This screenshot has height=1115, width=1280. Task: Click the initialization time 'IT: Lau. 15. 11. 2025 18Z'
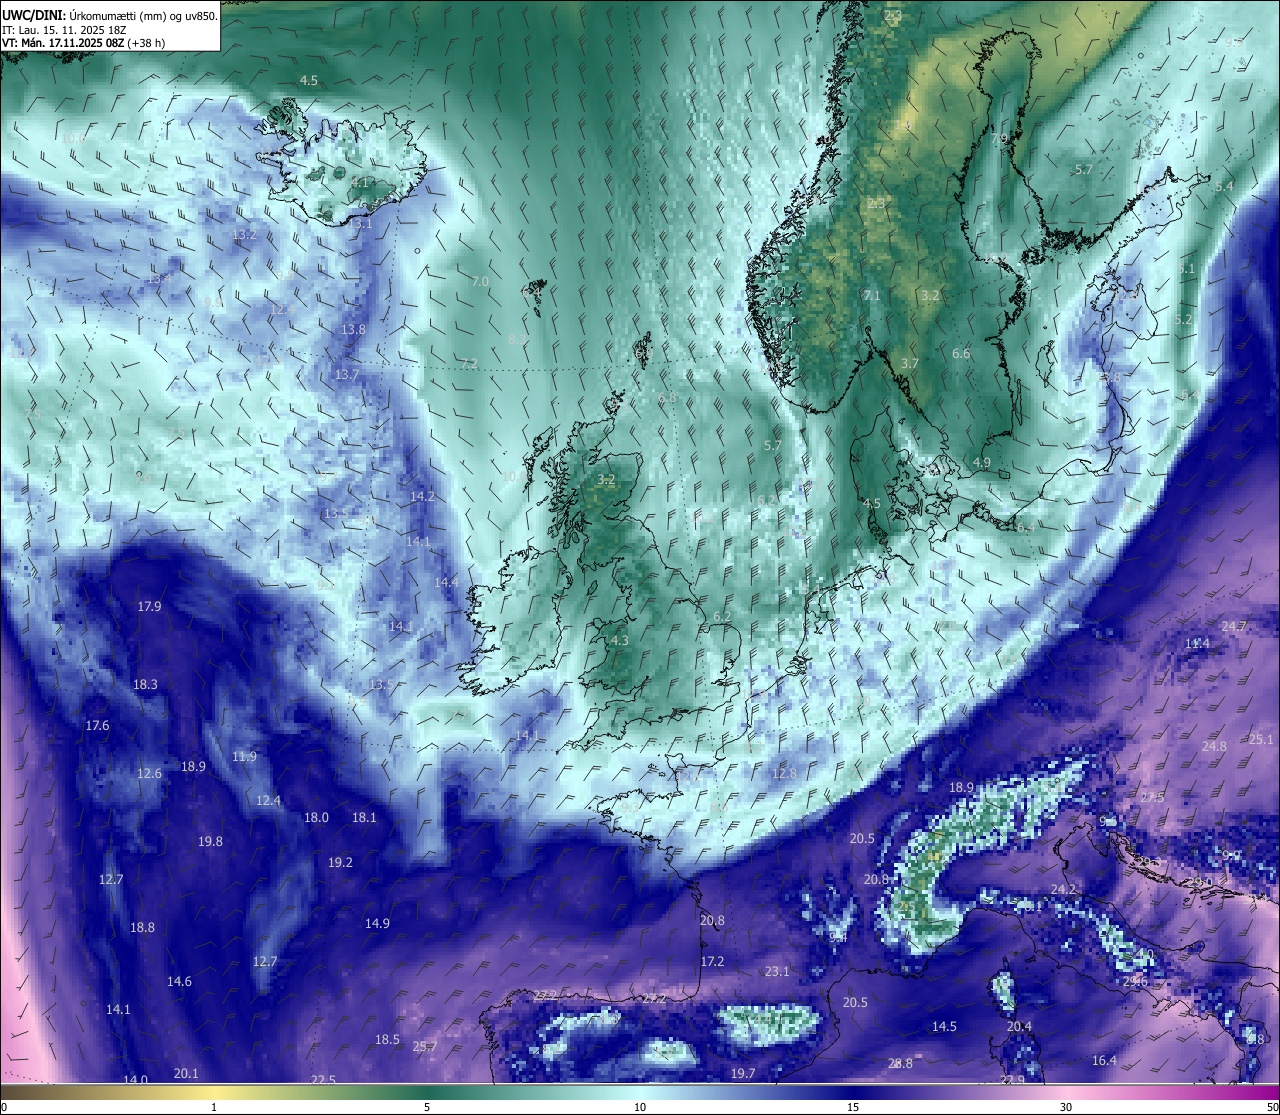coord(63,29)
